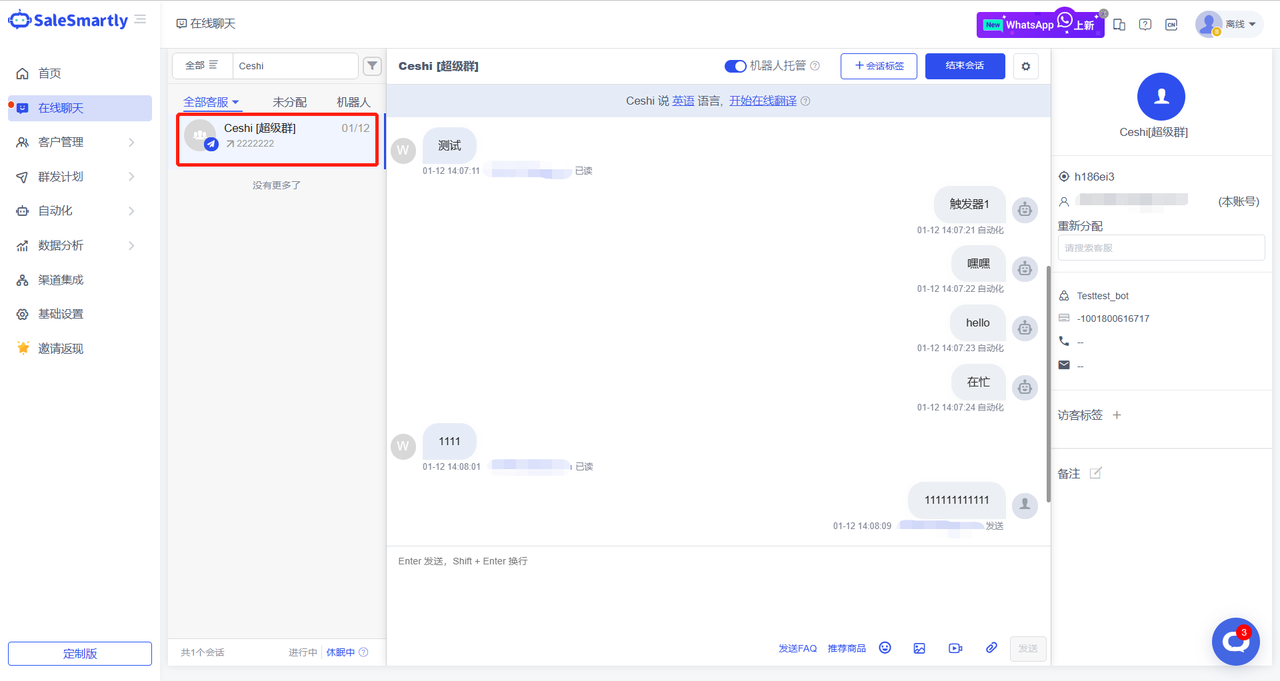
Task: Open the 全部客服 dropdown
Action: point(211,102)
